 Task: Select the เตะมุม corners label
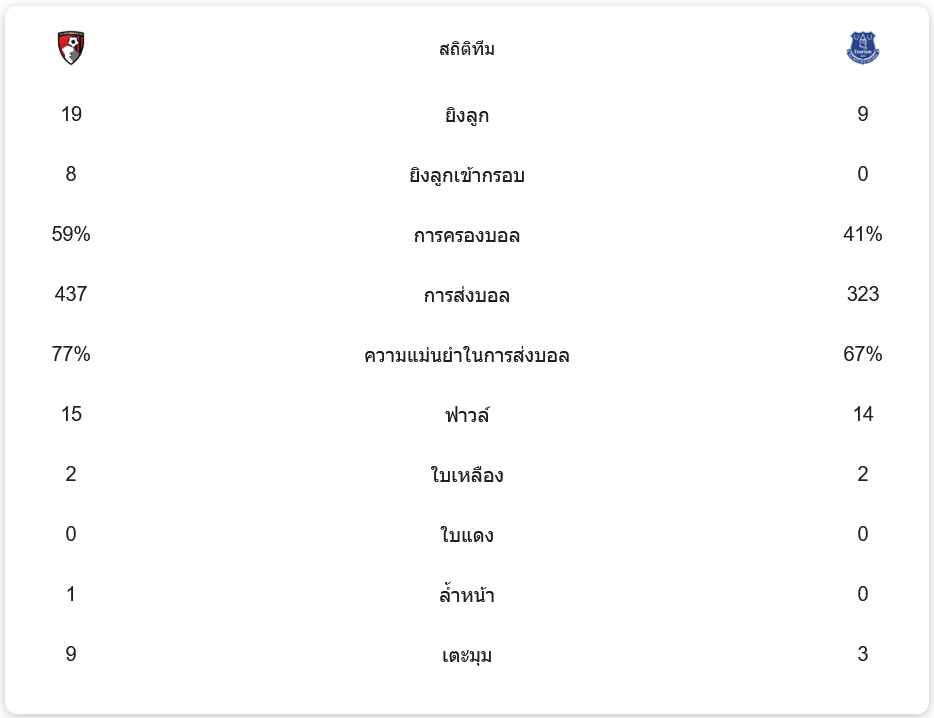point(467,655)
